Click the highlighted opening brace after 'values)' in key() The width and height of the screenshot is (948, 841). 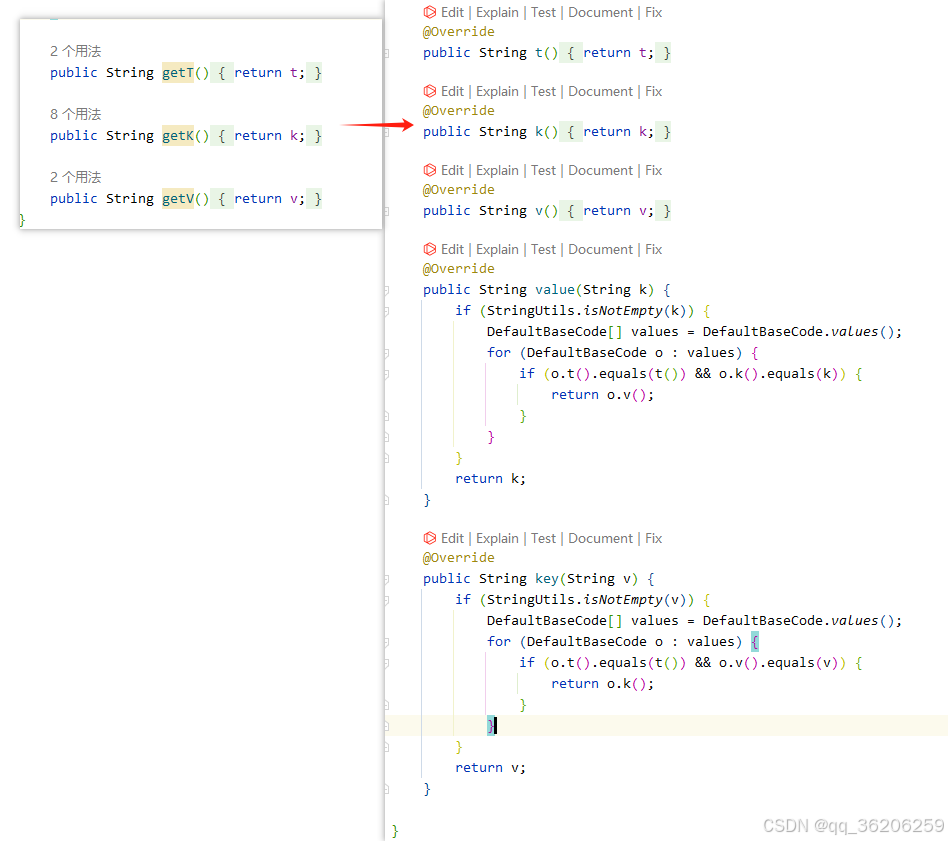click(755, 641)
